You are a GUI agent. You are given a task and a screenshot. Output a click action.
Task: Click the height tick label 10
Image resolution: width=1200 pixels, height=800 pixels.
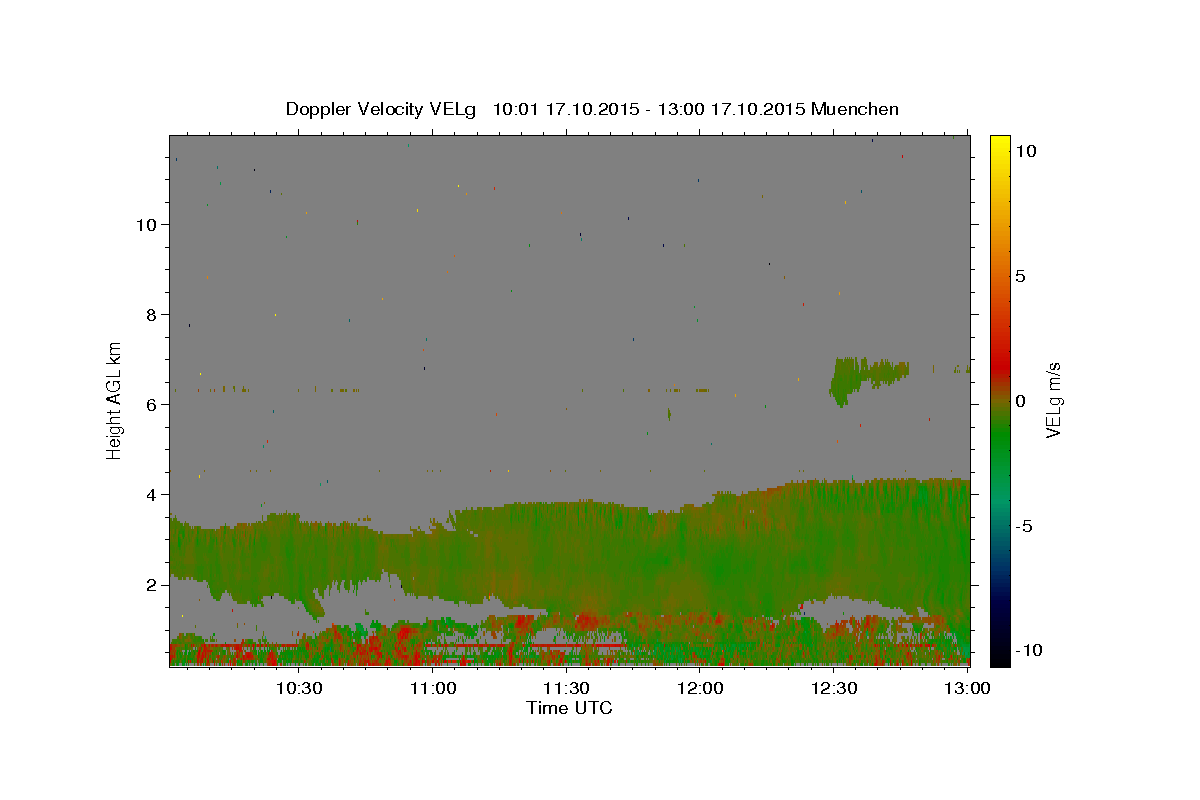click(x=146, y=224)
